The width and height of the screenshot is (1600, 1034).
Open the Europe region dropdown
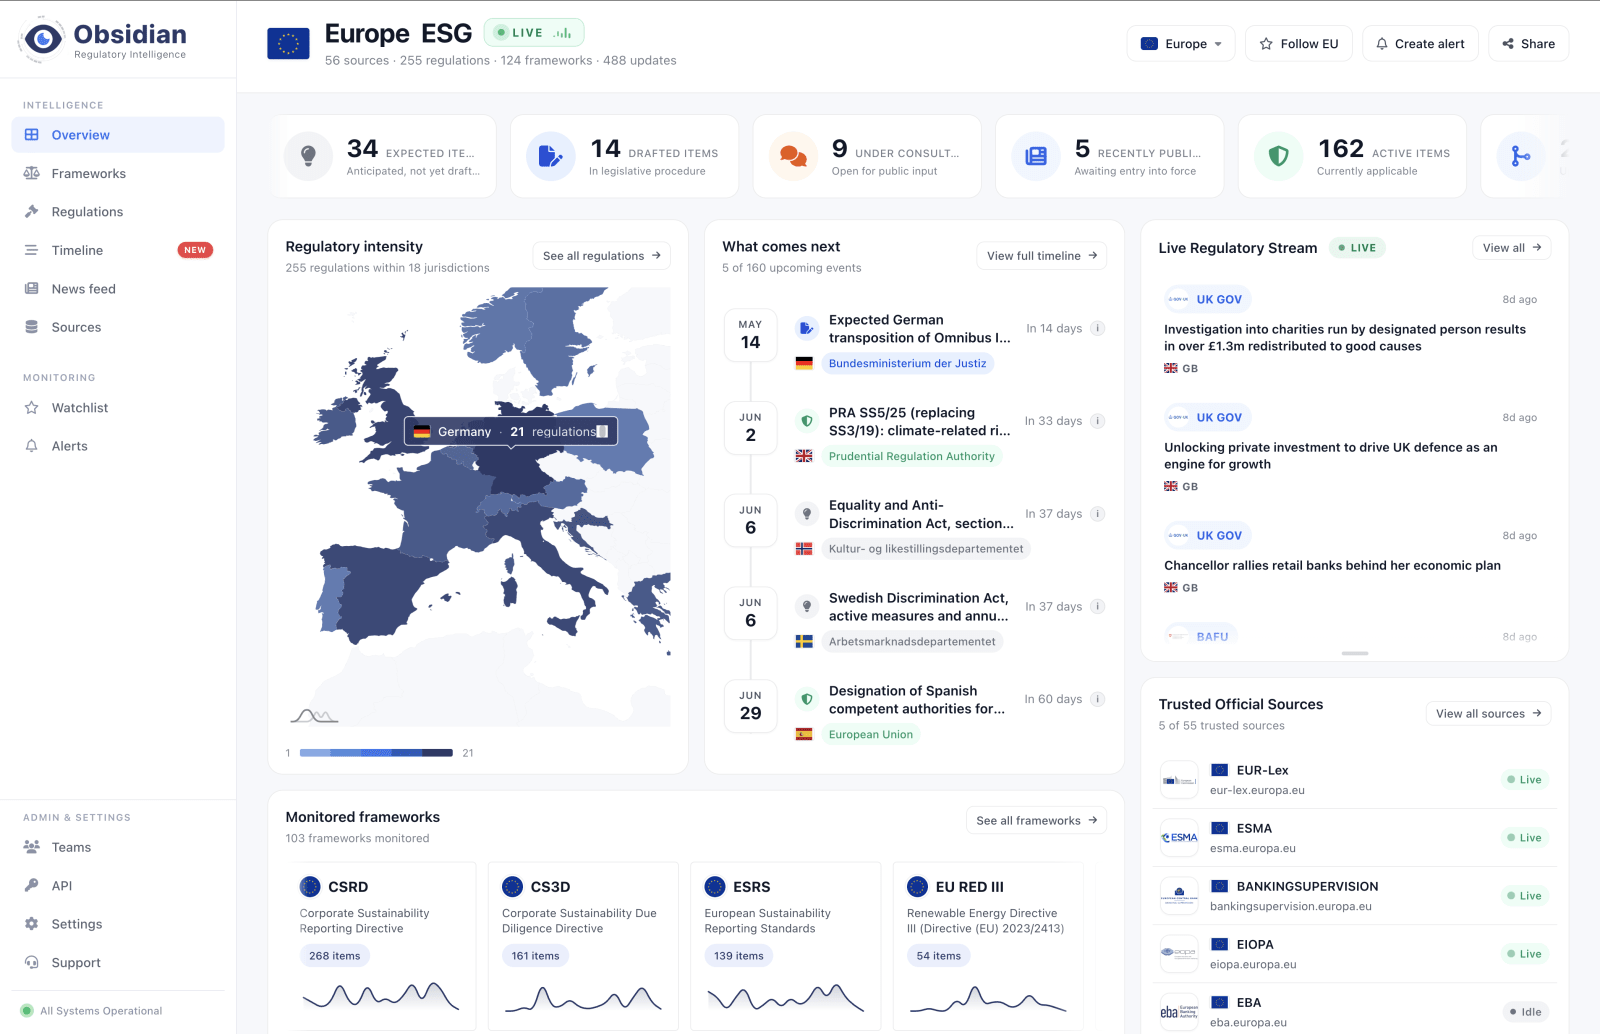(1181, 44)
